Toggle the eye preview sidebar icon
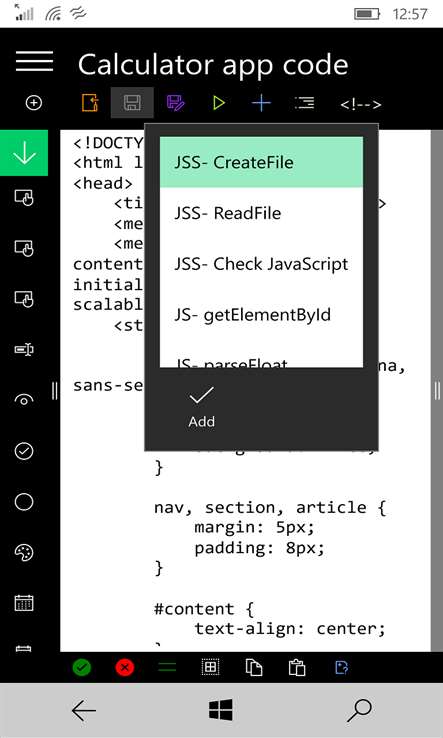Screen dimensions: 443x738 24,400
